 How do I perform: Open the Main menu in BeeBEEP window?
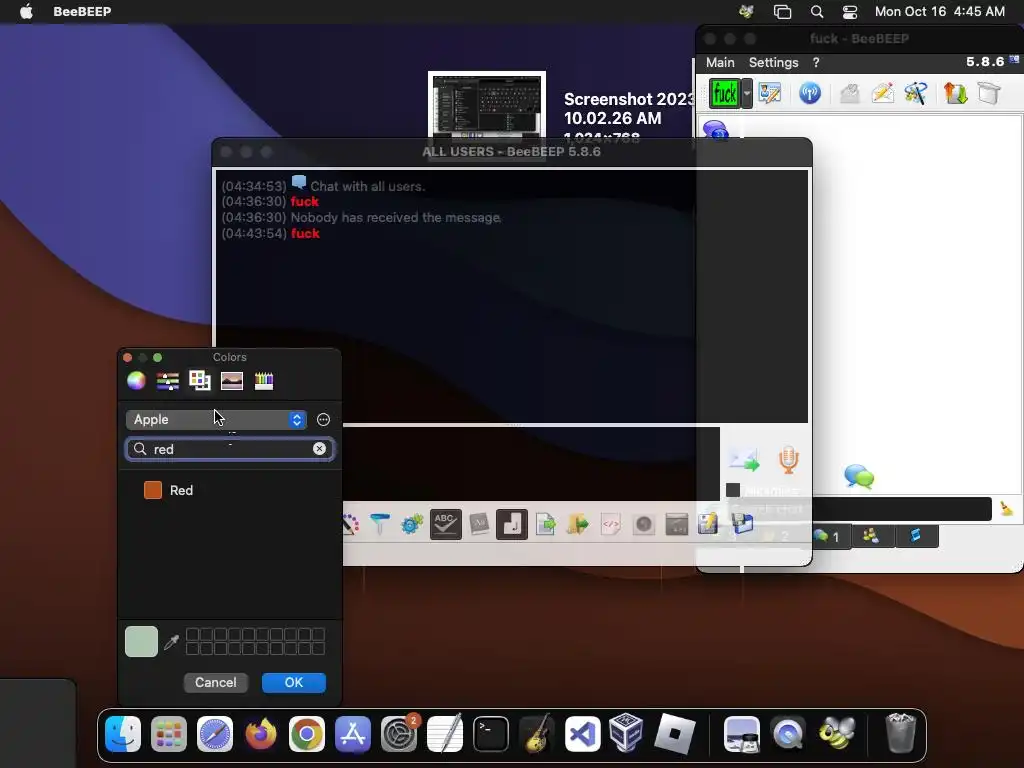click(x=720, y=62)
